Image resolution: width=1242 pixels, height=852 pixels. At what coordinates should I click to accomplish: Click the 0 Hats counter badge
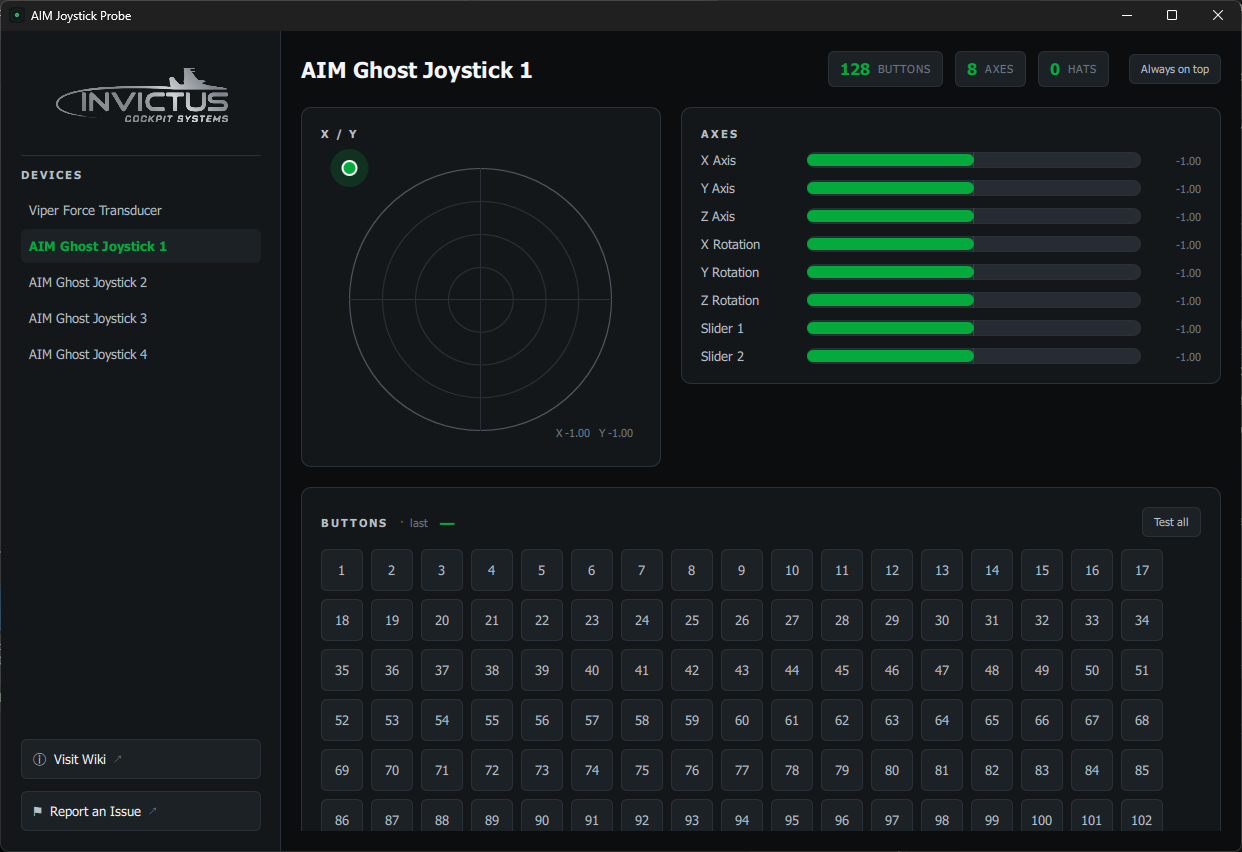(1073, 69)
